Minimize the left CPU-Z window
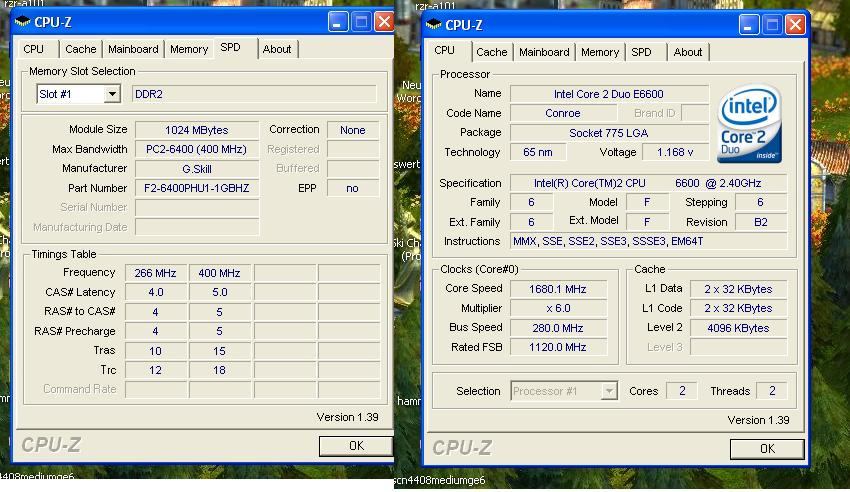The image size is (850, 492). coord(338,22)
